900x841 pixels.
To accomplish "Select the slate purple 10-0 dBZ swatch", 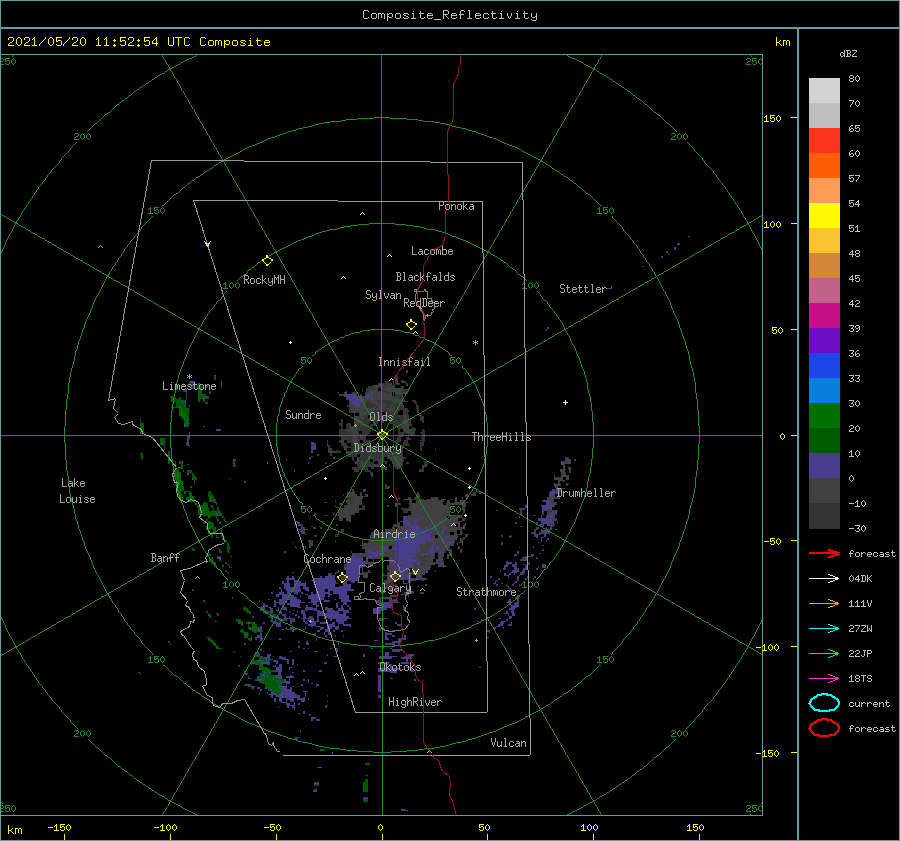I will click(x=824, y=465).
